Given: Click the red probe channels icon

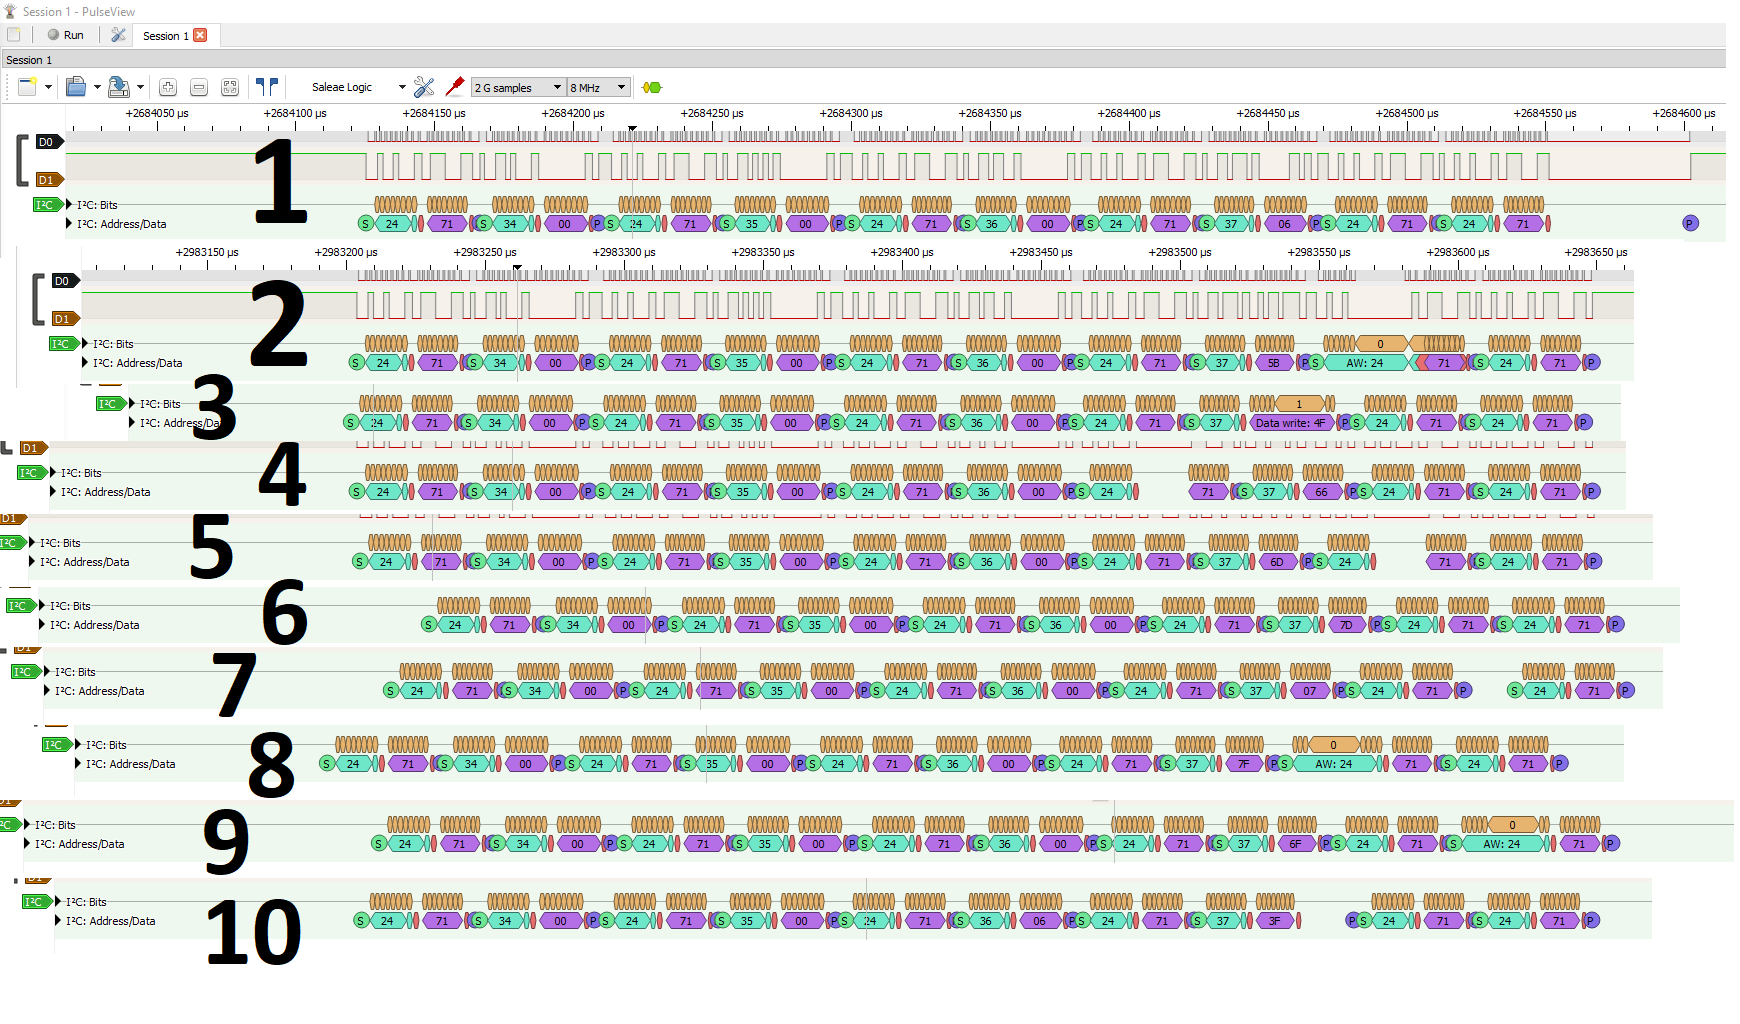Looking at the screenshot, I should (x=454, y=87).
